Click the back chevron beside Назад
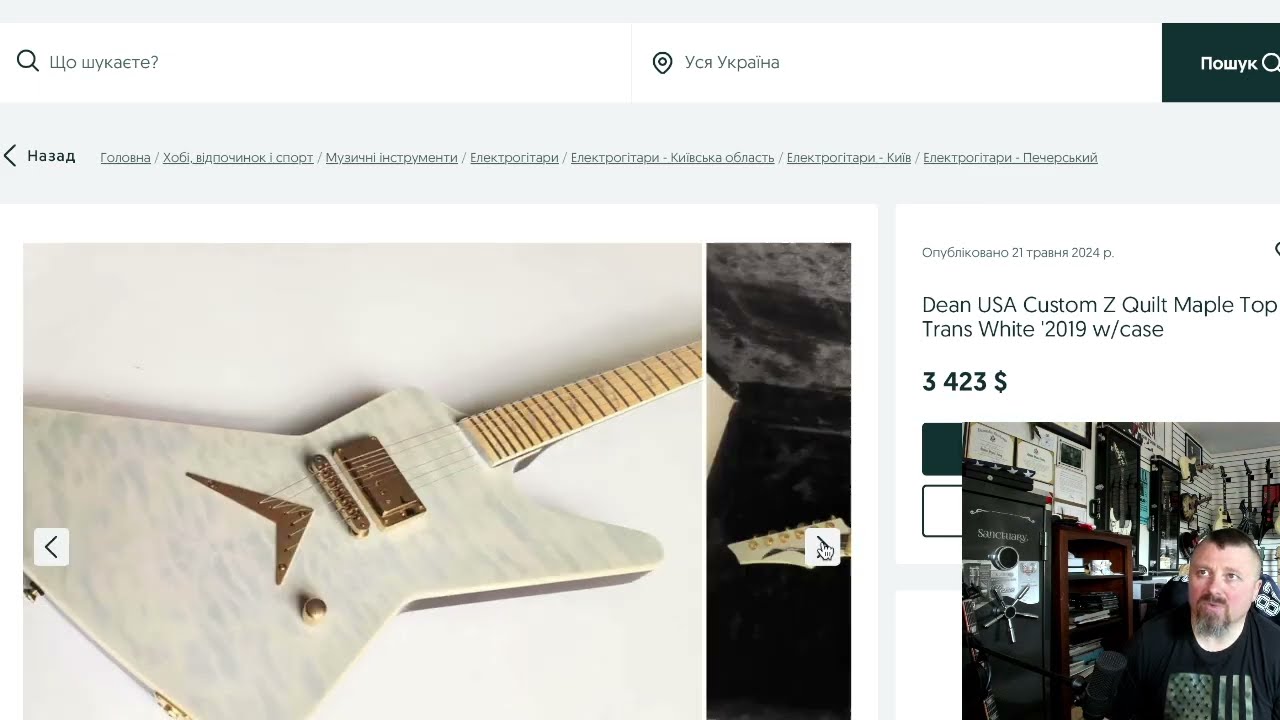Screen dimensions: 1280x720 point(10,156)
